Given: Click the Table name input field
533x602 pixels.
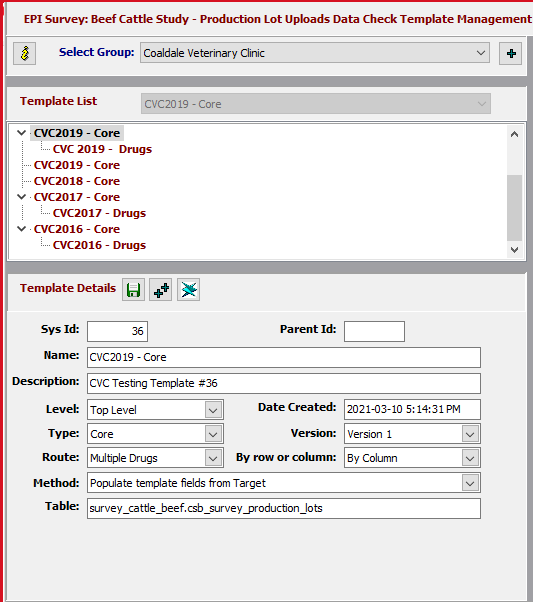Looking at the screenshot, I should tap(284, 508).
